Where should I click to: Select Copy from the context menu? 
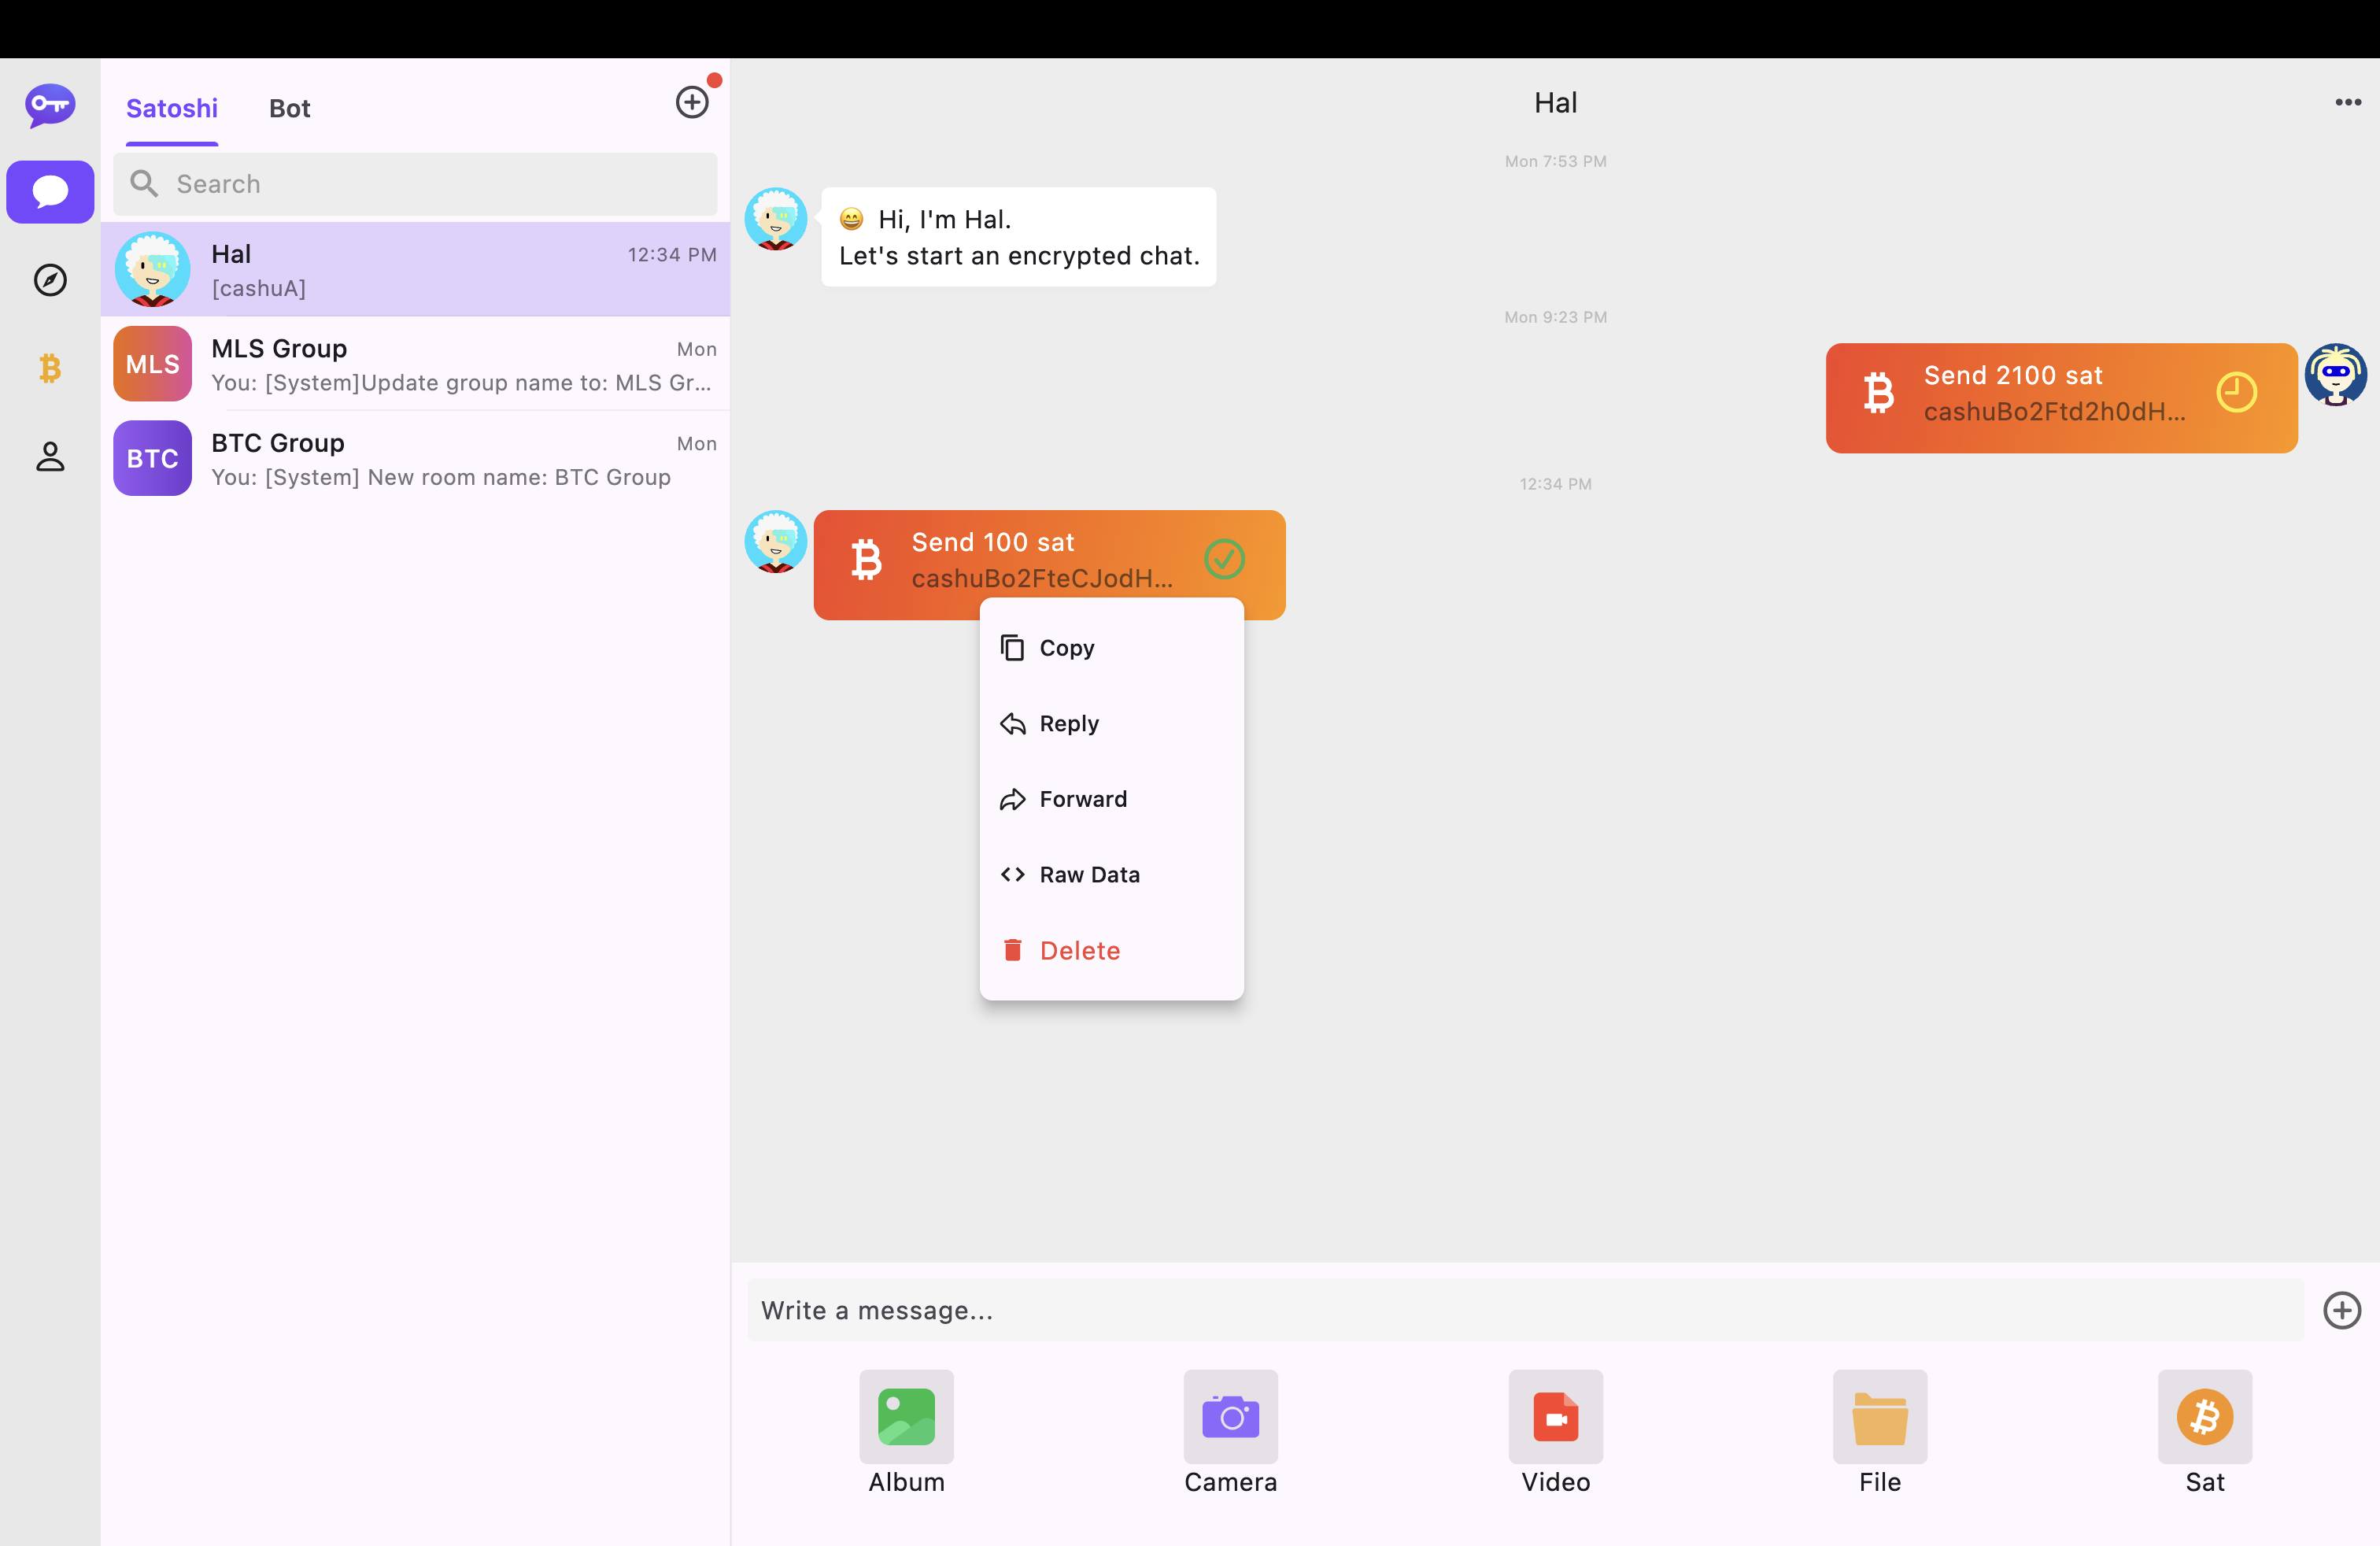tap(1066, 648)
